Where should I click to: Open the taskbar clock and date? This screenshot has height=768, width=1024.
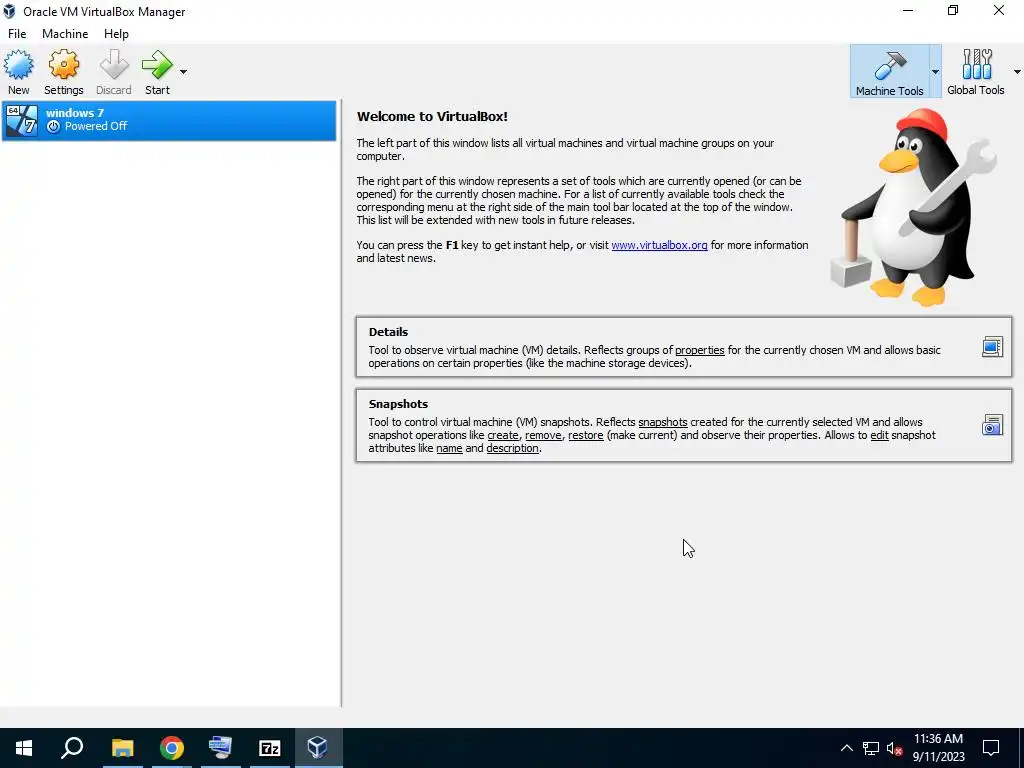(938, 748)
